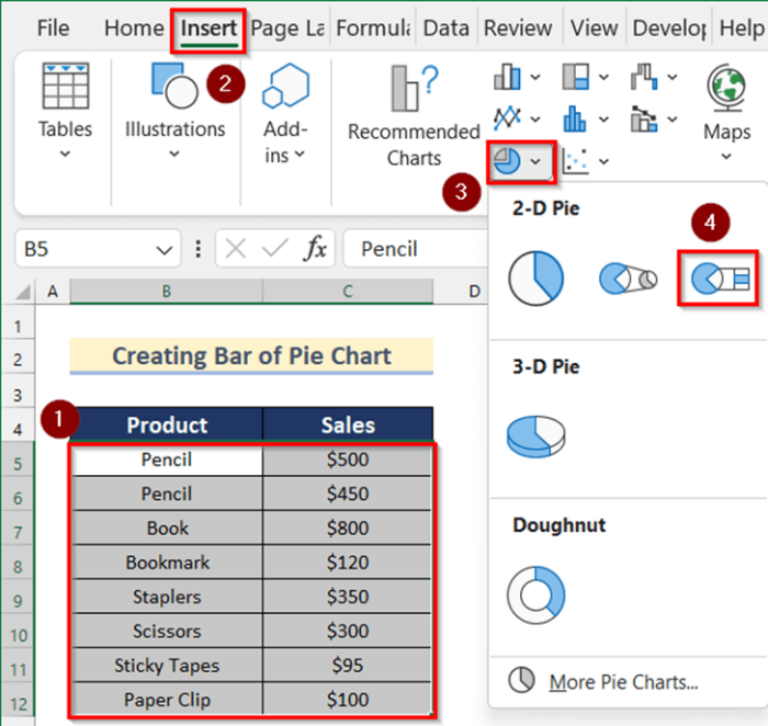The height and width of the screenshot is (726, 768).
Task: Open the File tab
Action: tap(53, 28)
